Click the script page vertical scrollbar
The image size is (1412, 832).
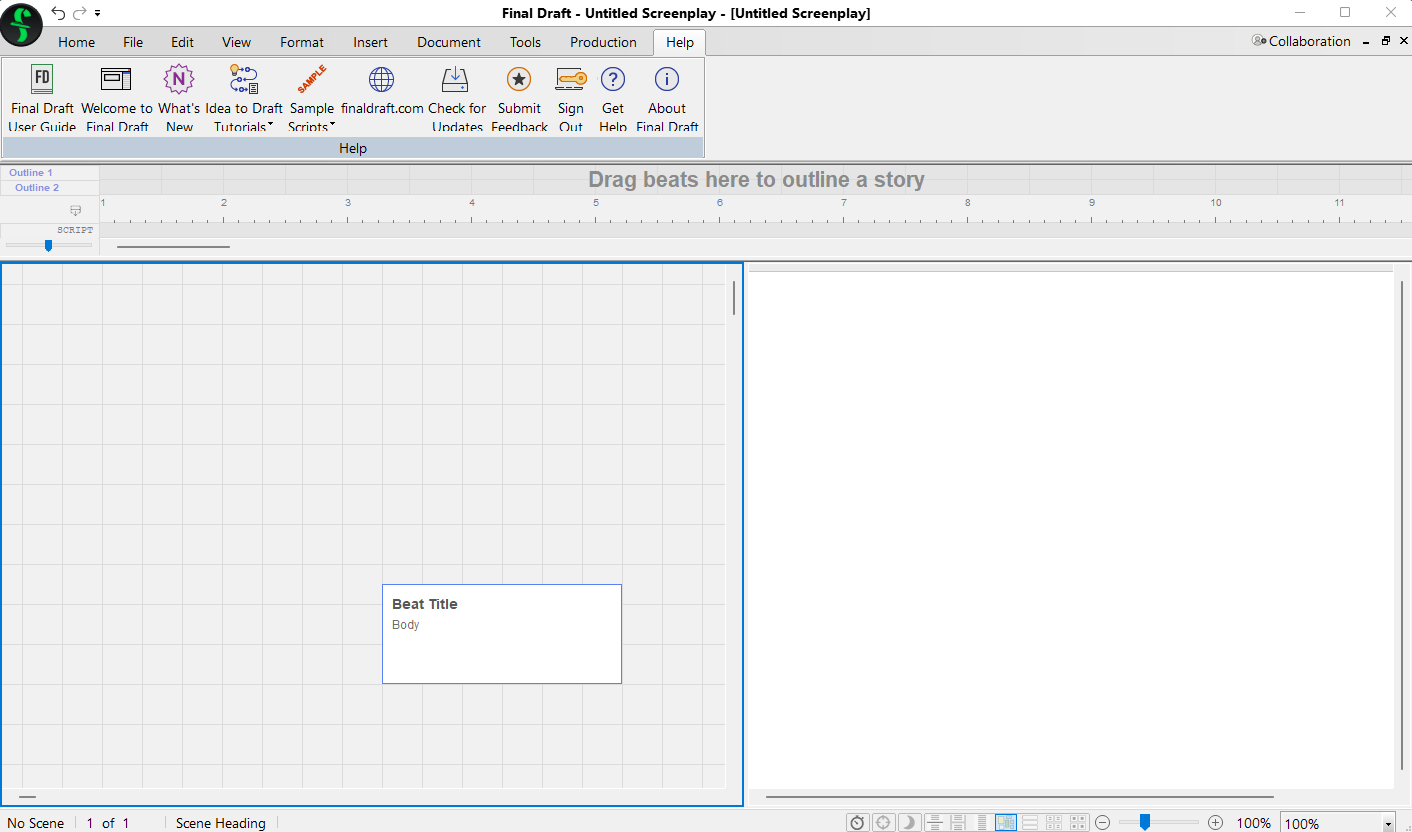pos(1402,525)
